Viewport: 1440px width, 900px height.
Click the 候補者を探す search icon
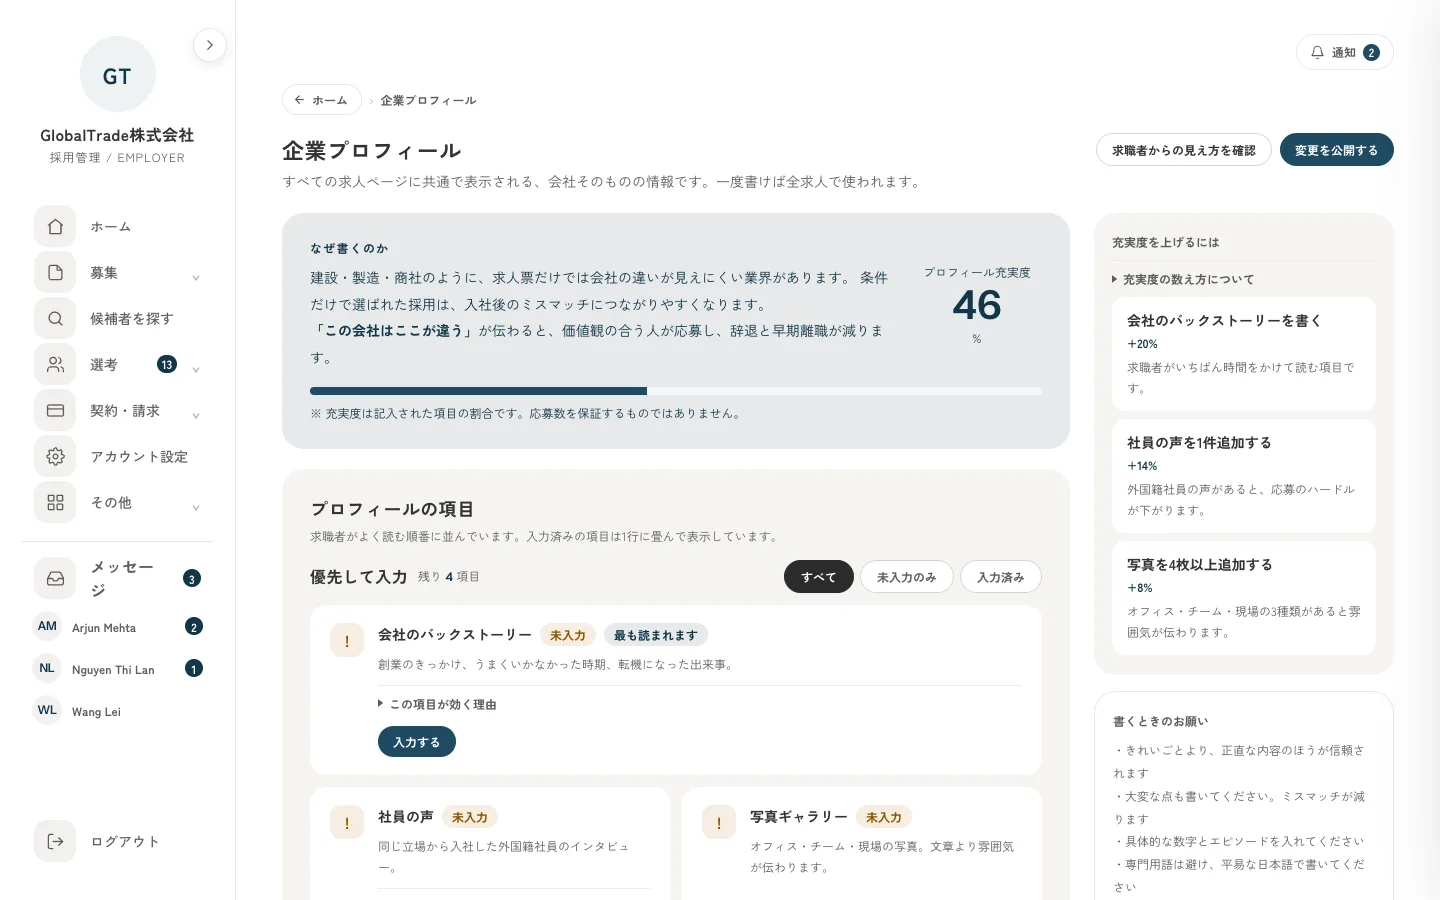[x=55, y=319]
